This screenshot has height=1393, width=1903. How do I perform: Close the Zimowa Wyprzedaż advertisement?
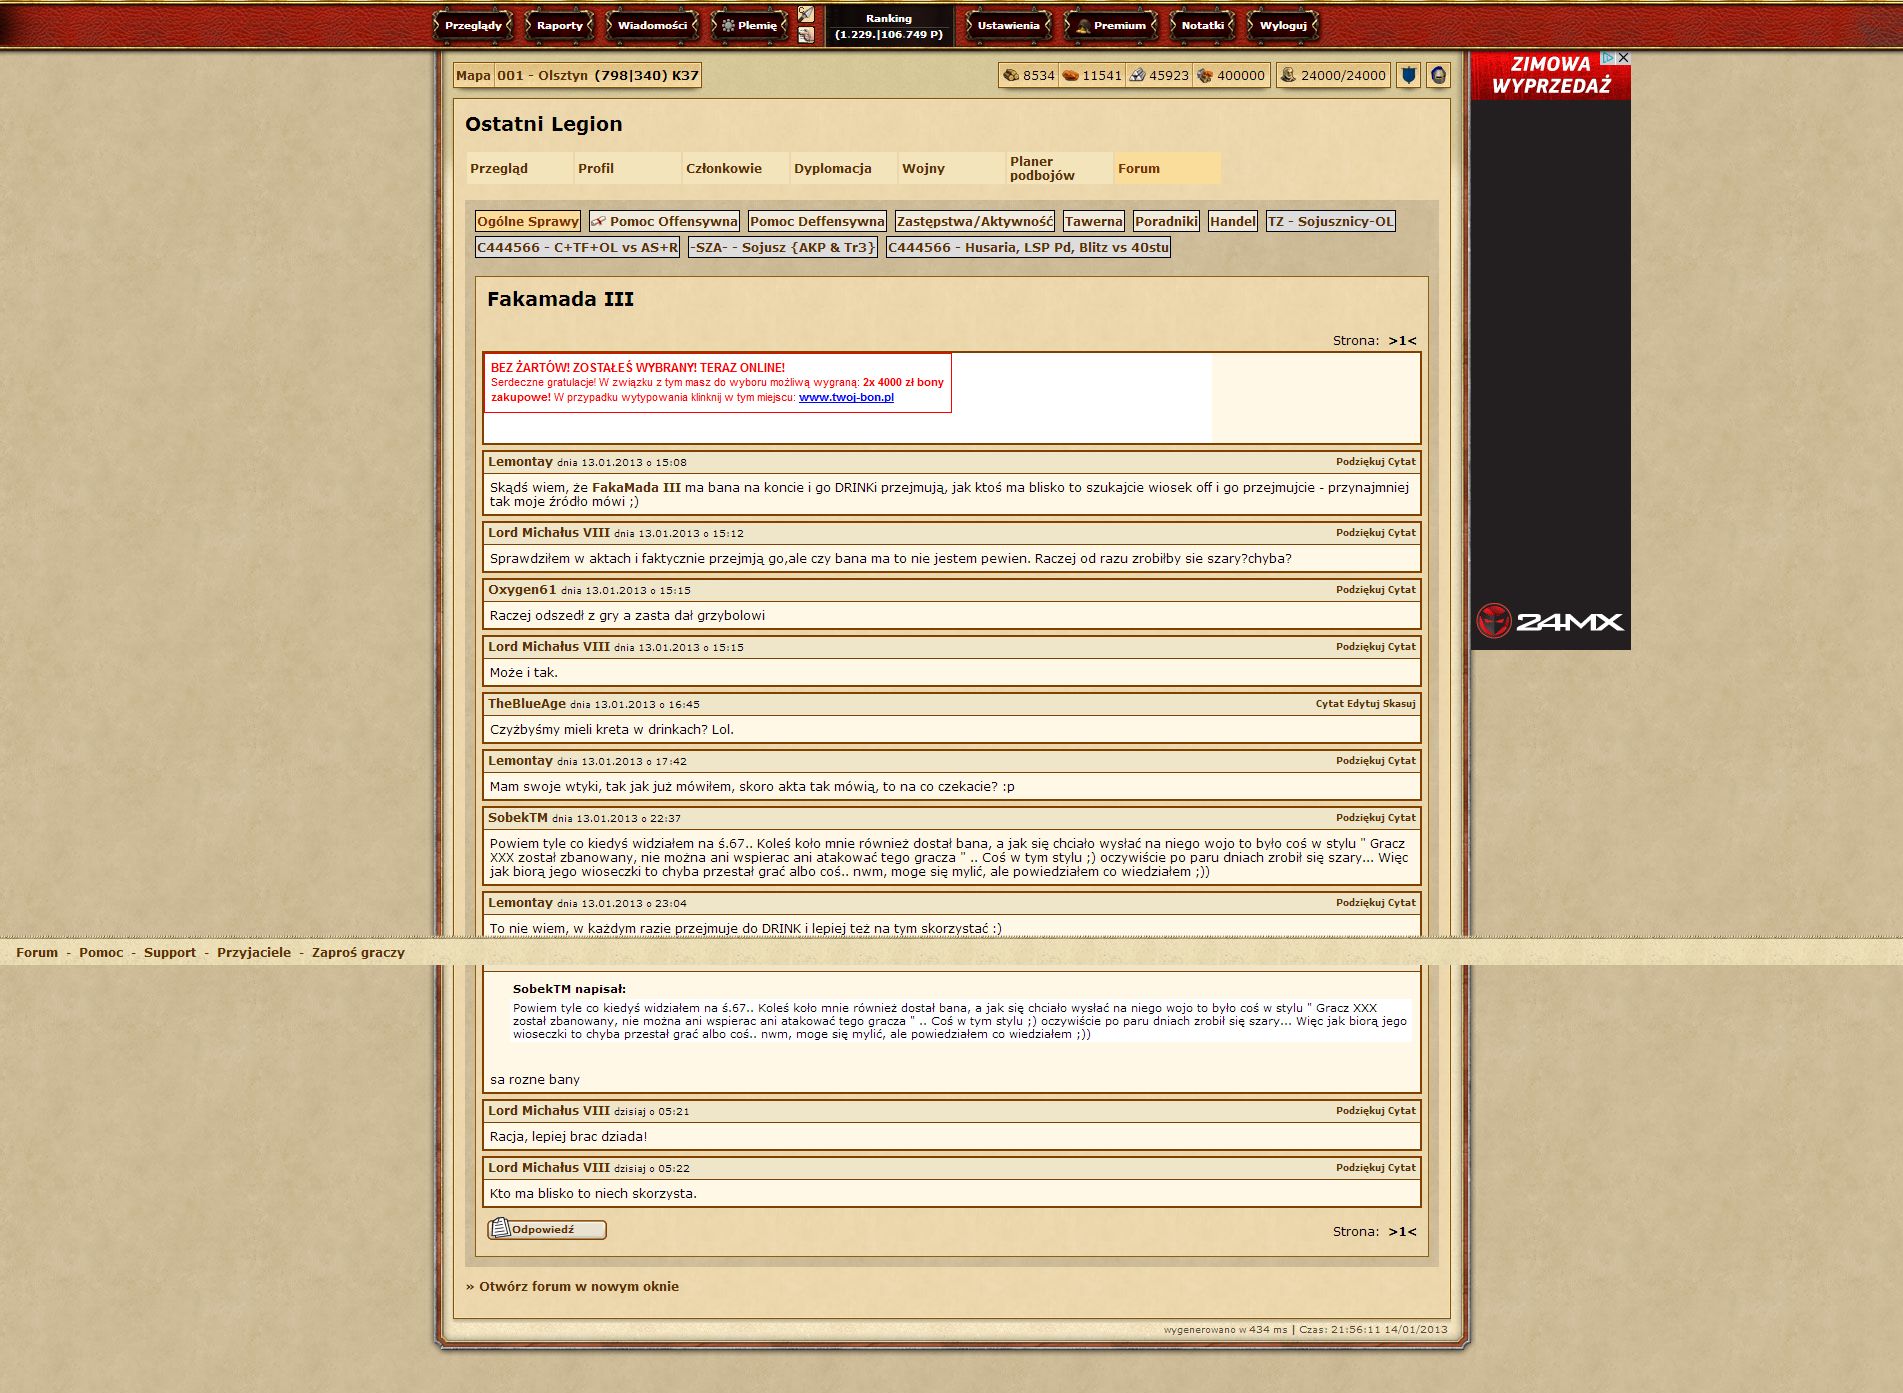[x=1623, y=58]
